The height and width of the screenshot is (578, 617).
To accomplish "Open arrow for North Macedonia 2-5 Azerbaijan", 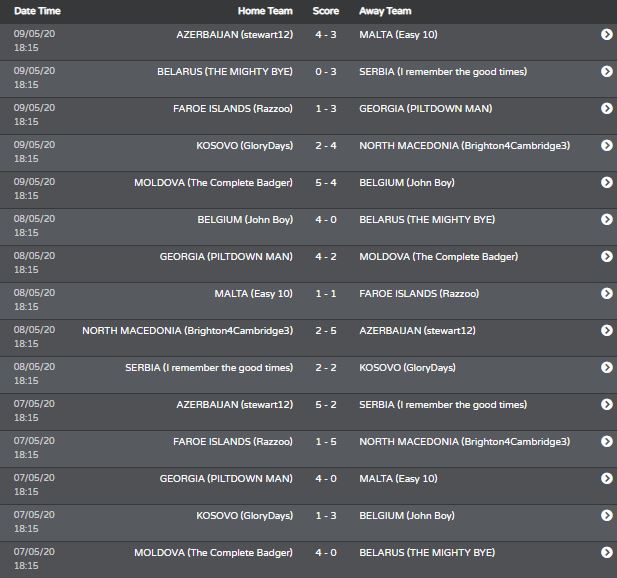I will (606, 330).
